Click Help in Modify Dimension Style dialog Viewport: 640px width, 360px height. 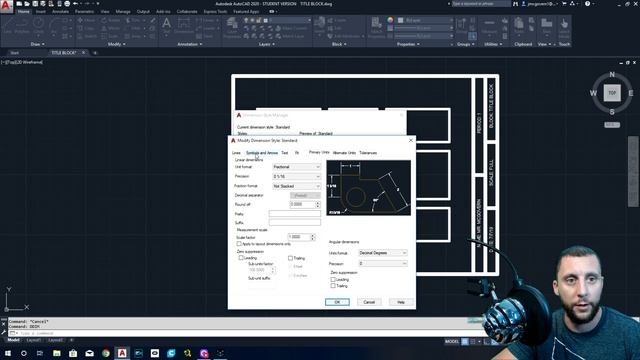401,302
